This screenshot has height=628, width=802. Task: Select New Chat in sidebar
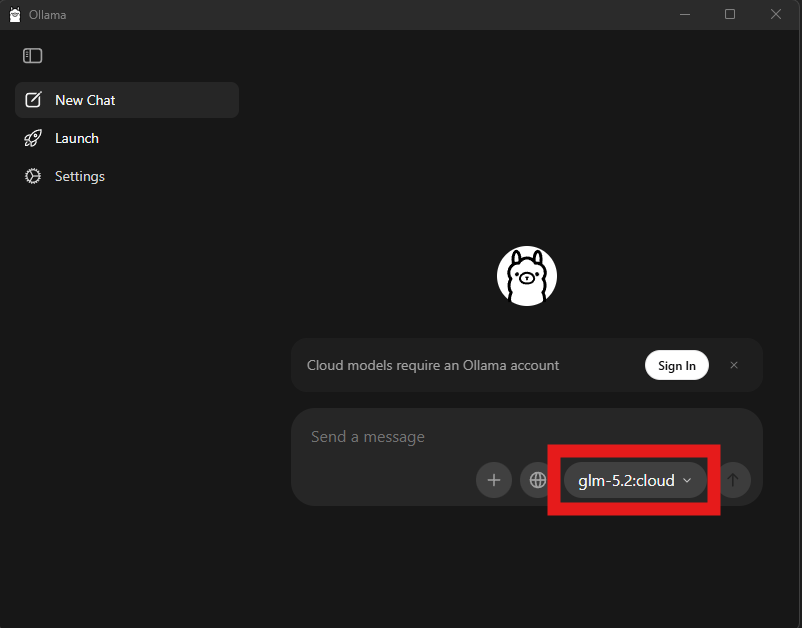point(127,100)
